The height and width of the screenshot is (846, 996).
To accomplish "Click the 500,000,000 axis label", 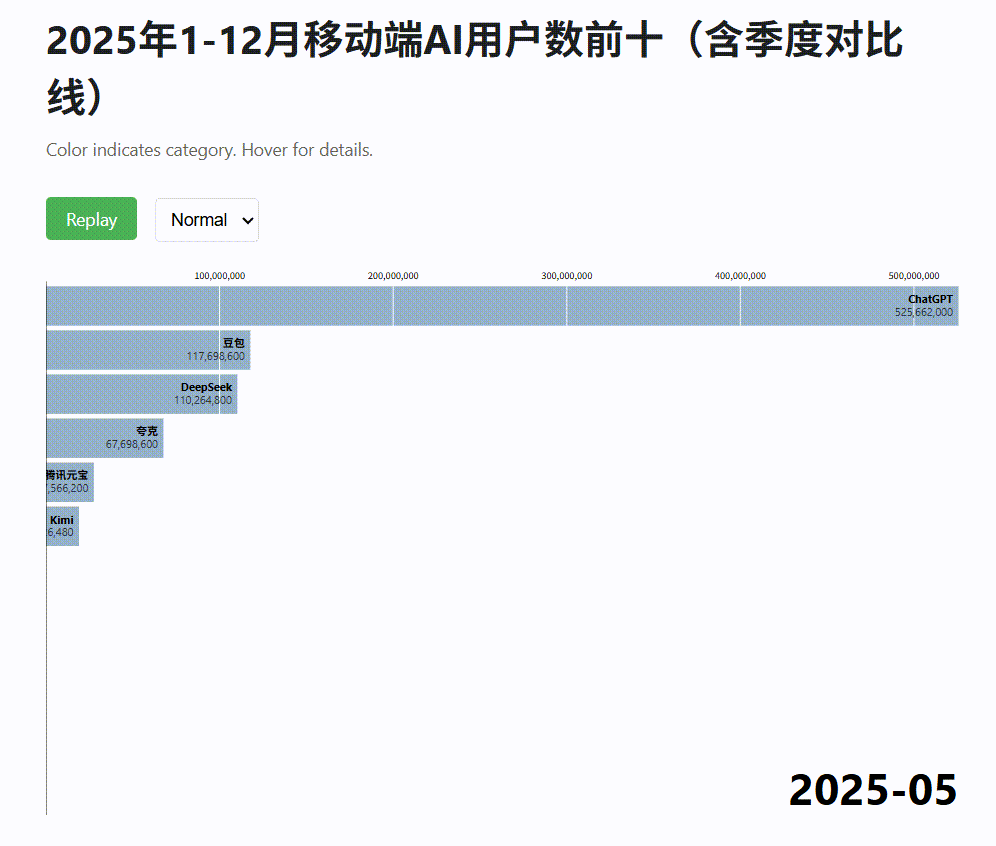I will (x=913, y=275).
